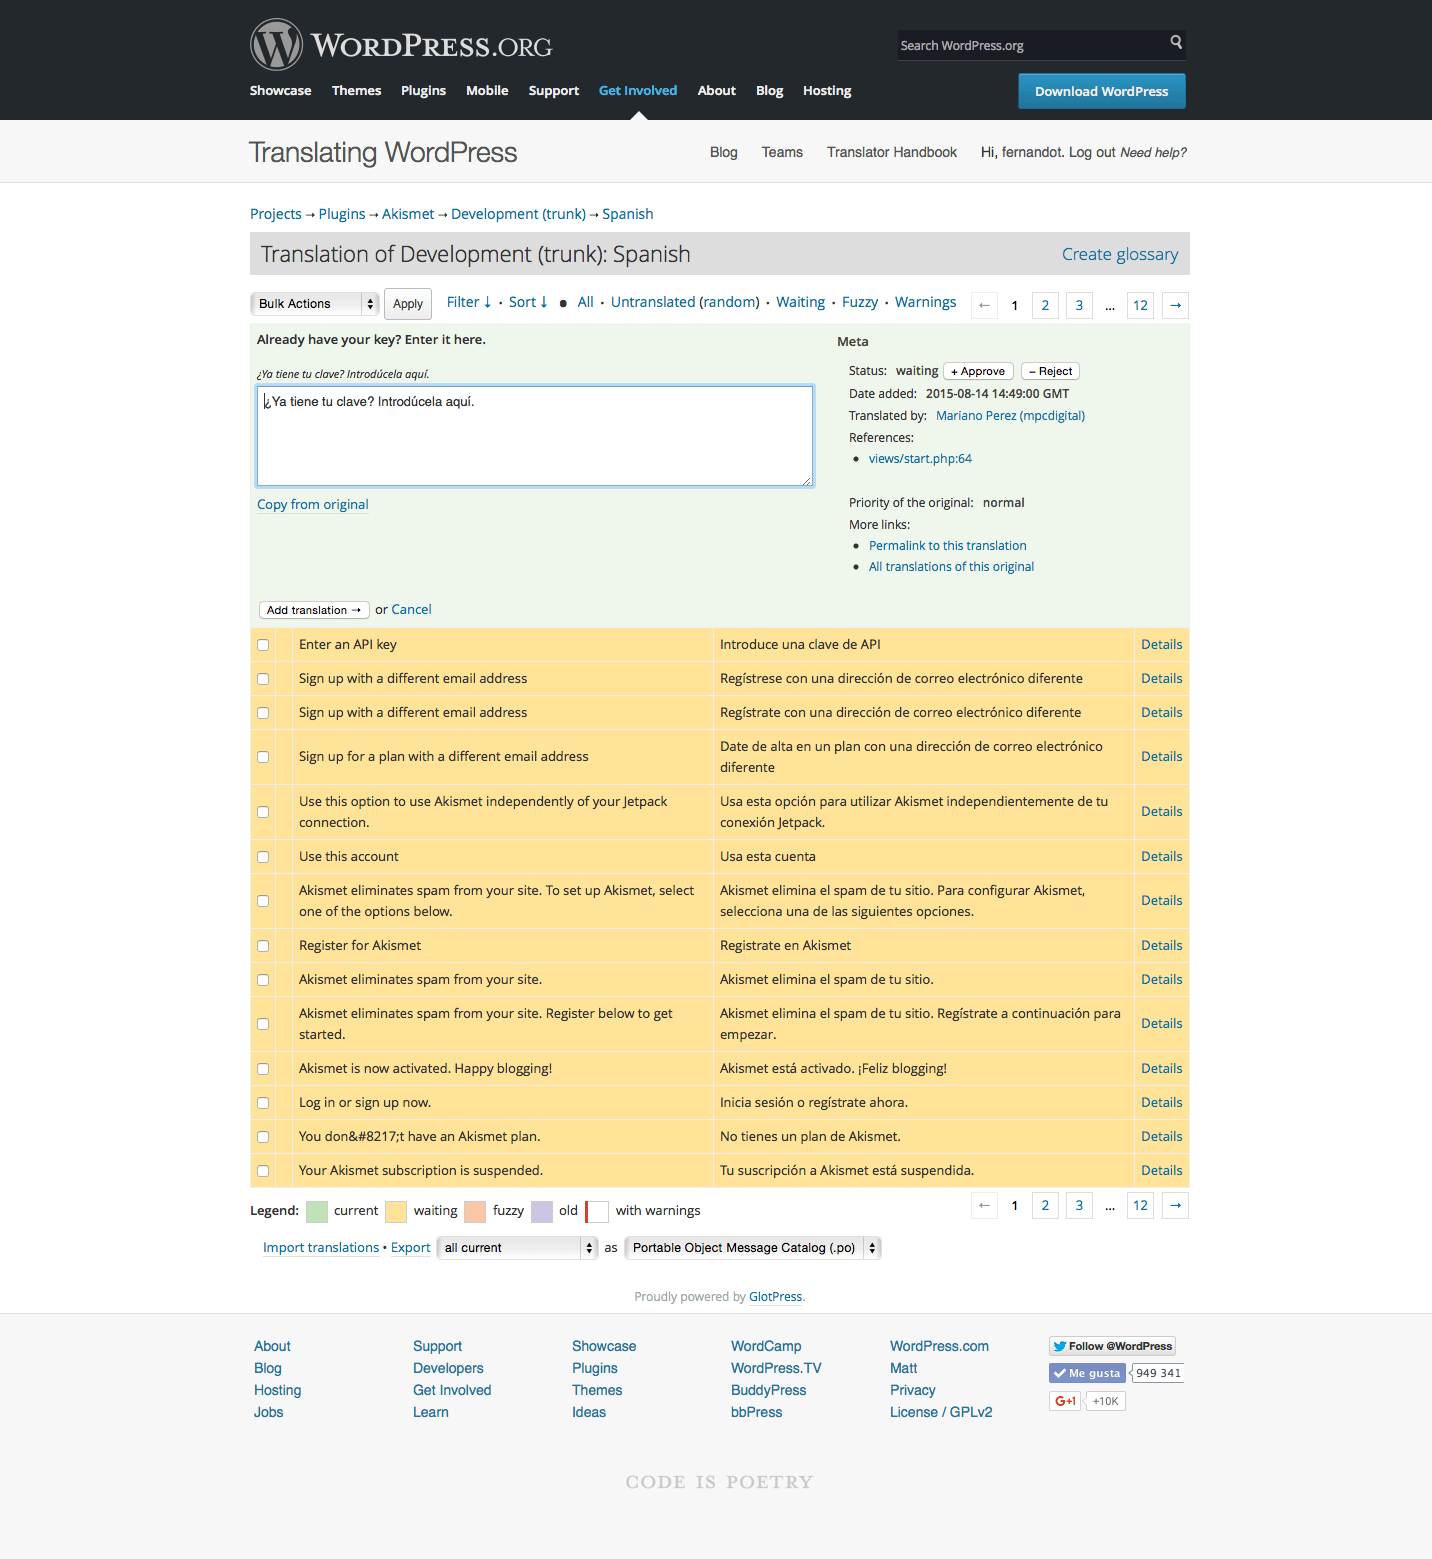Screen dimensions: 1432x1559
Task: Click the Add translation button
Action: 314,610
